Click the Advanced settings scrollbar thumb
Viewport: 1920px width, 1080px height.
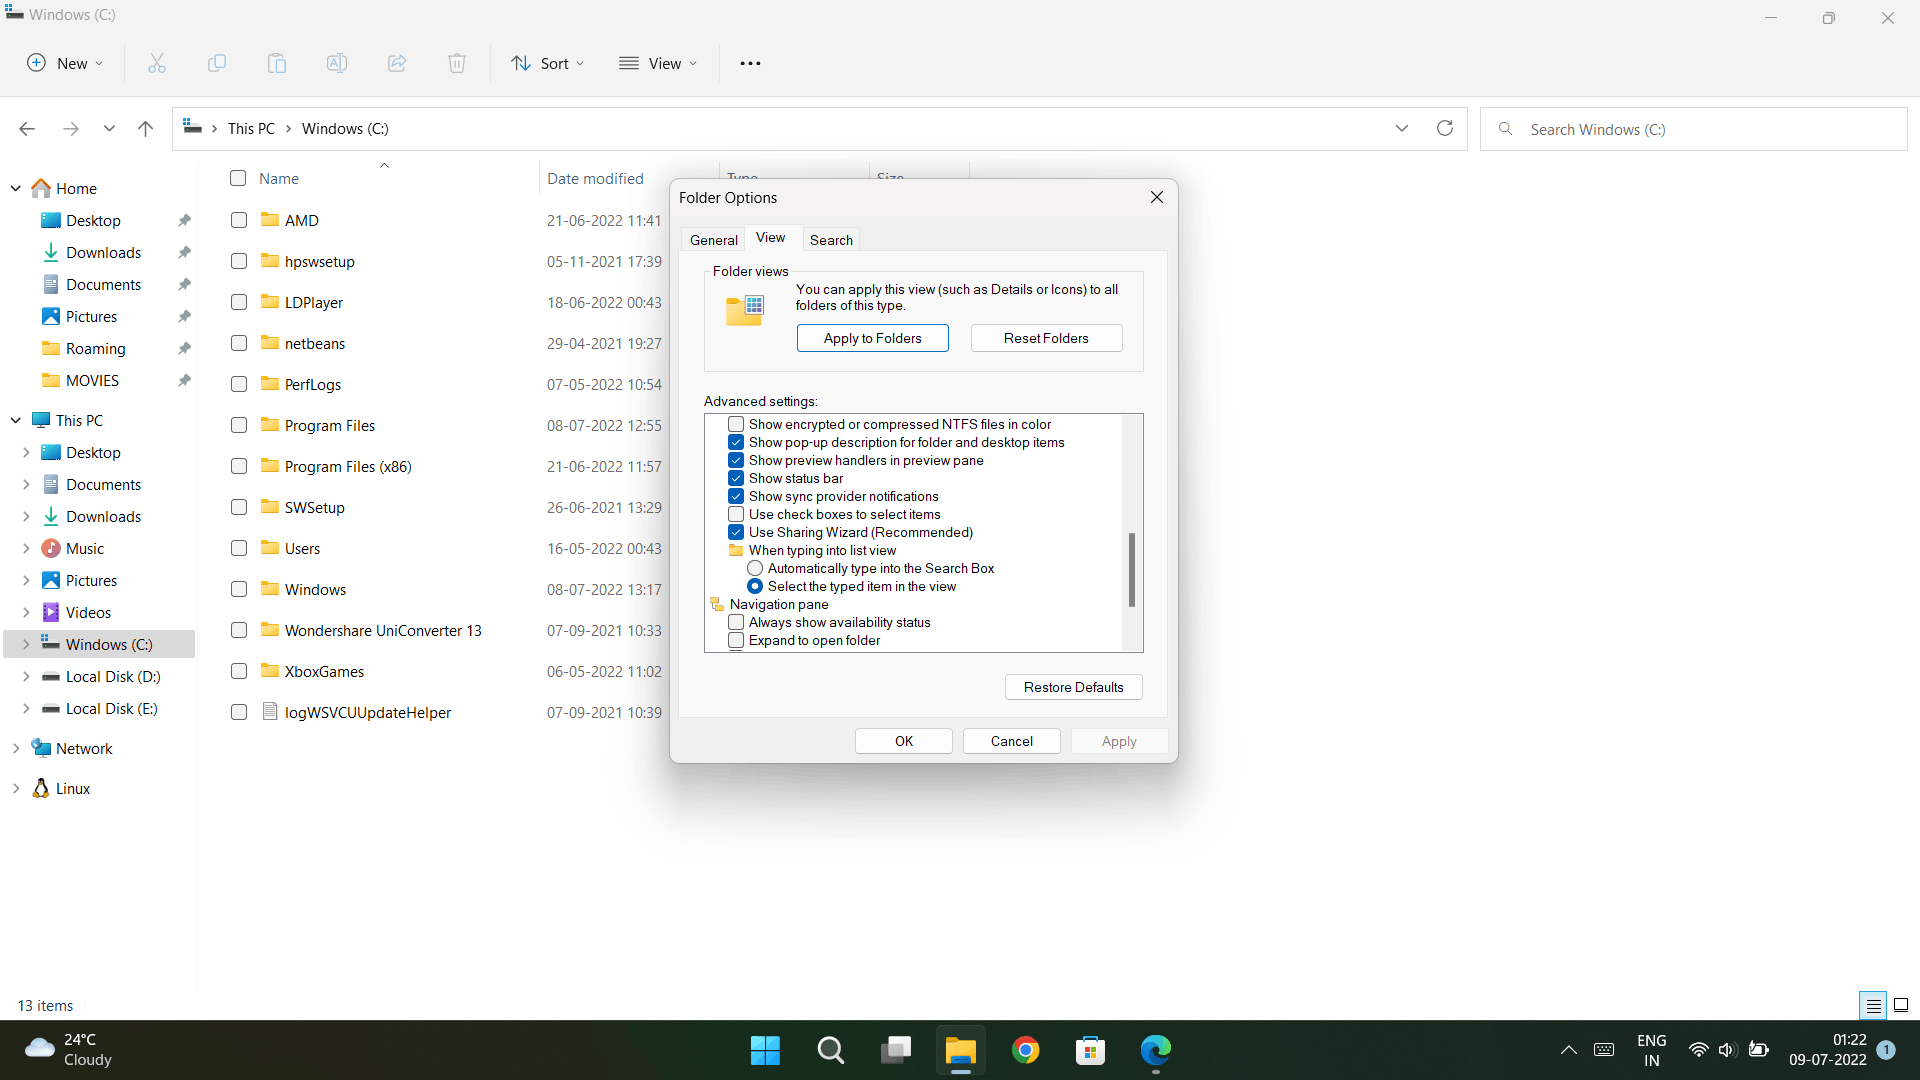click(1132, 570)
